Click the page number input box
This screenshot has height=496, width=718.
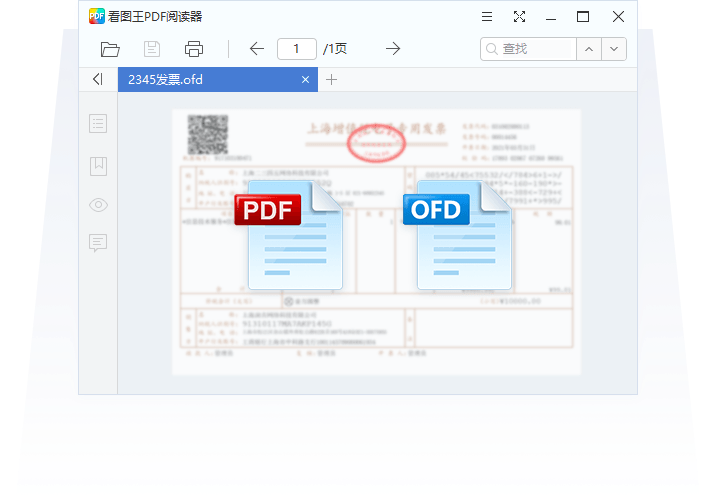pos(297,49)
